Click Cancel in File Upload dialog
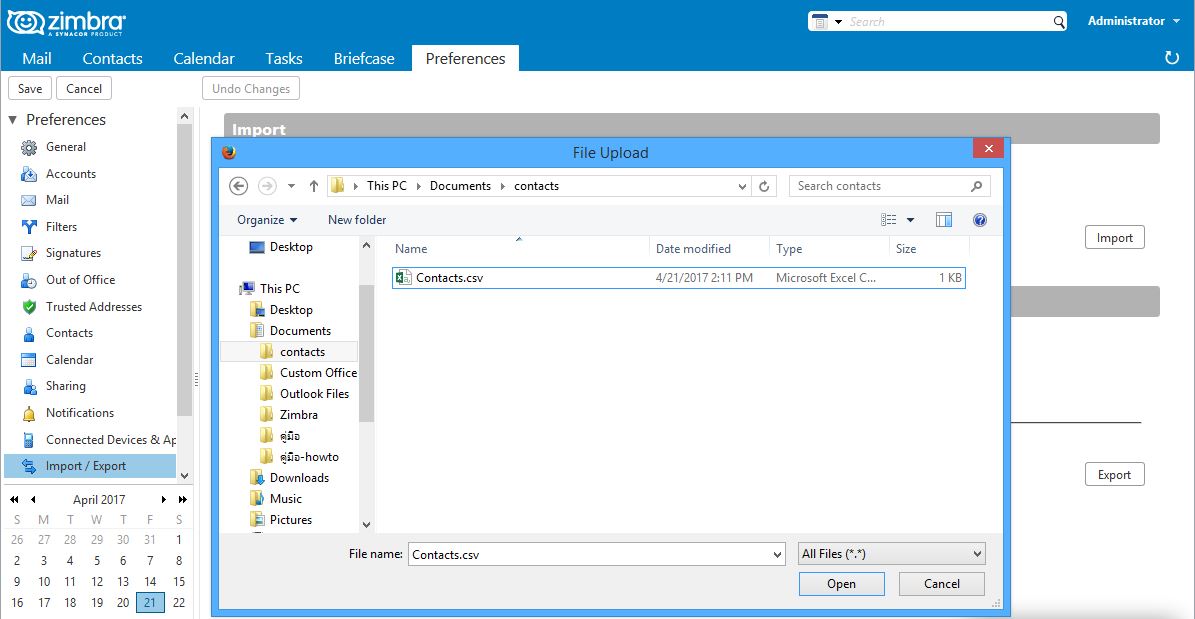The image size is (1195, 619). 941,584
